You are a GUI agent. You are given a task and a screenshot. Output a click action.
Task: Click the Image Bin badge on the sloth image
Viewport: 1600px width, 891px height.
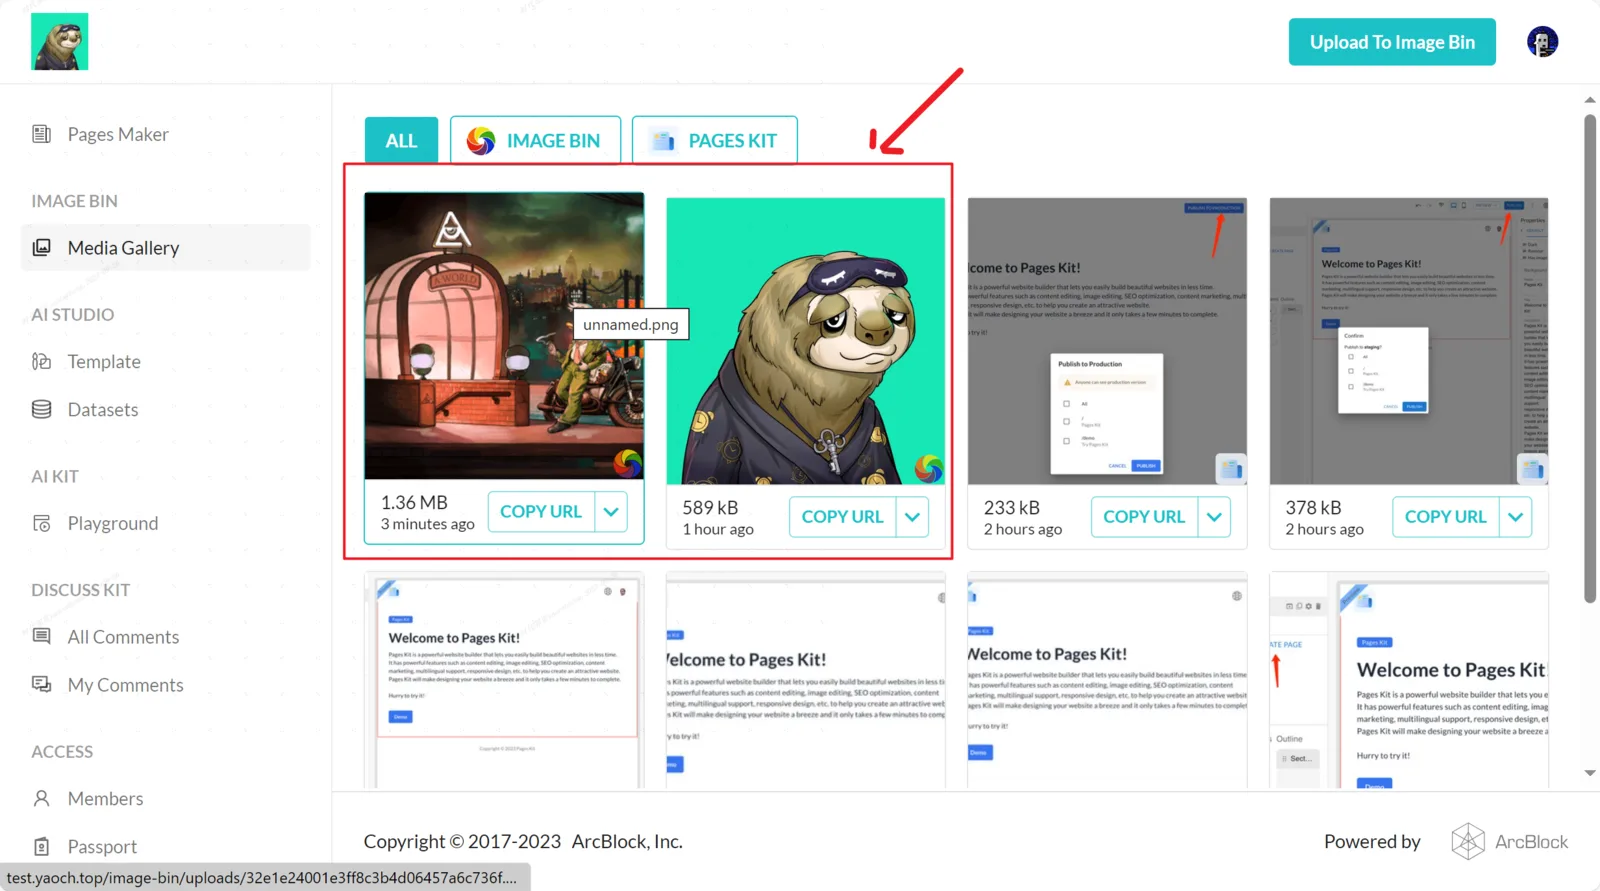[x=929, y=468]
